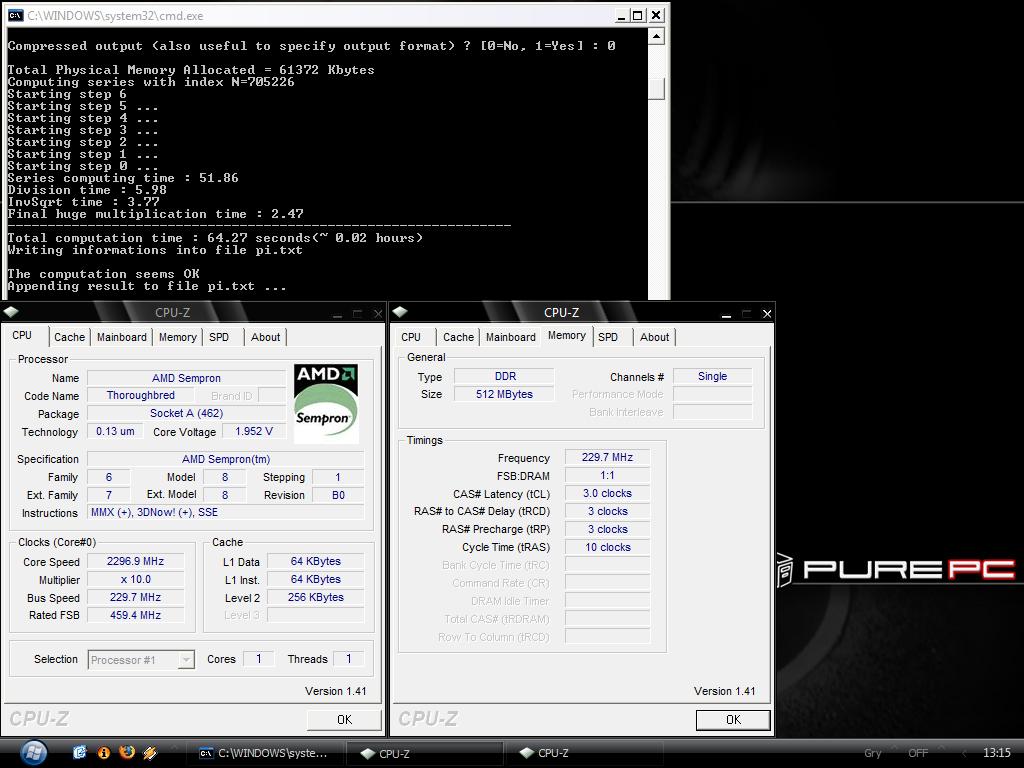Click right CPU-Z window title icon
The width and height of the screenshot is (1024, 768).
coord(400,312)
